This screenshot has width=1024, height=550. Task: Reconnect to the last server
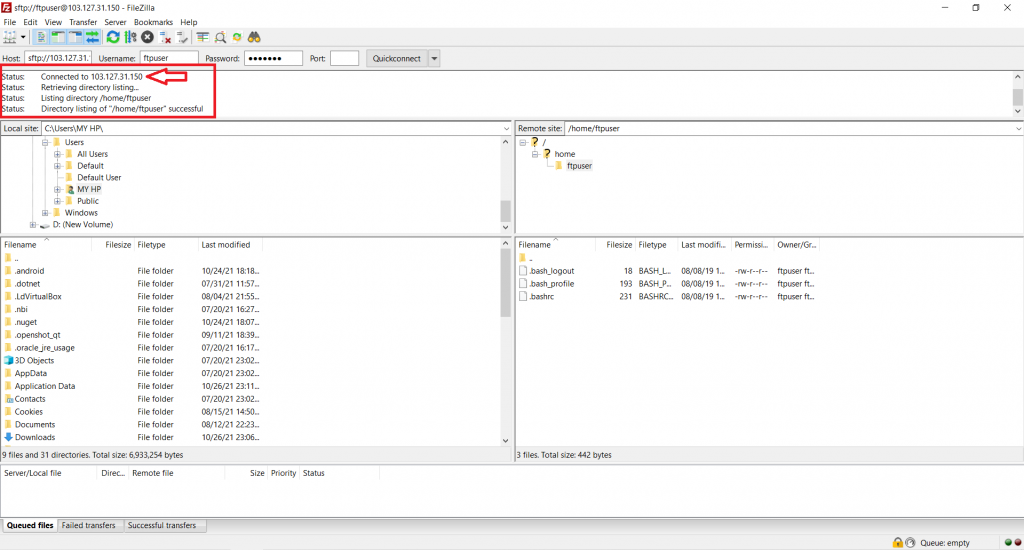[x=182, y=37]
